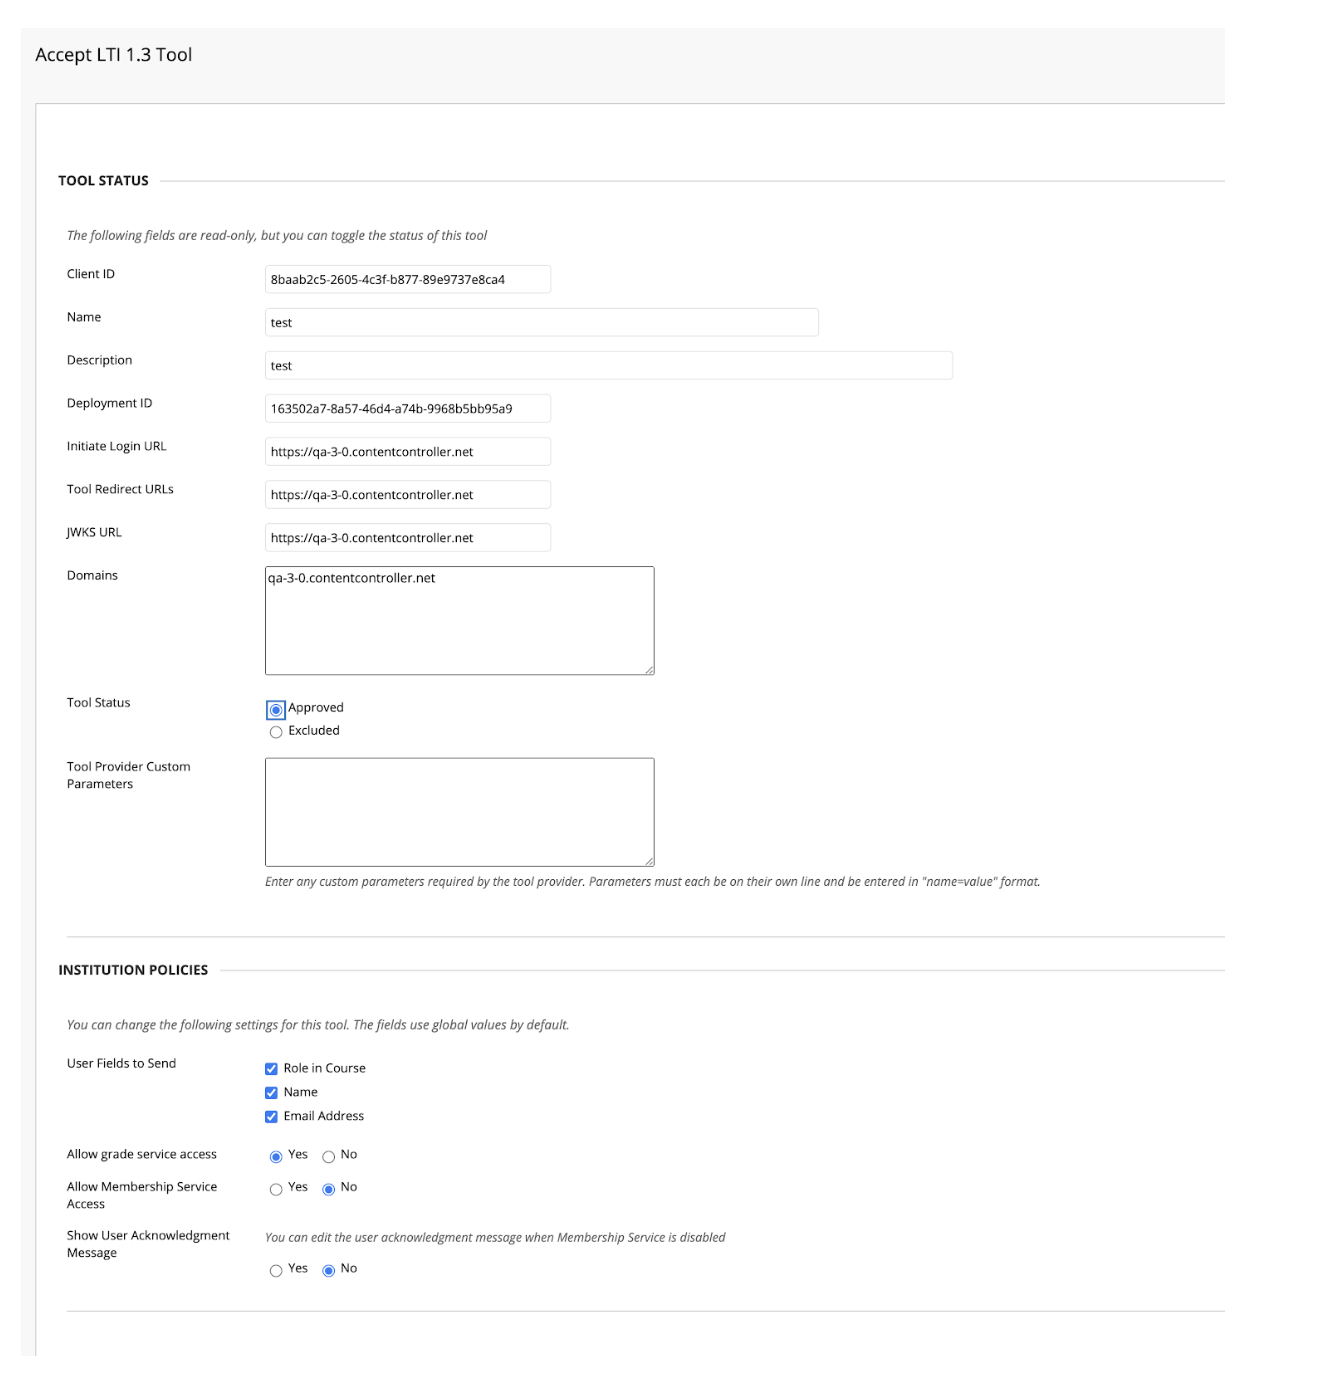The height and width of the screenshot is (1394, 1324).
Task: Uncheck the Role in Course checkbox
Action: [271, 1069]
